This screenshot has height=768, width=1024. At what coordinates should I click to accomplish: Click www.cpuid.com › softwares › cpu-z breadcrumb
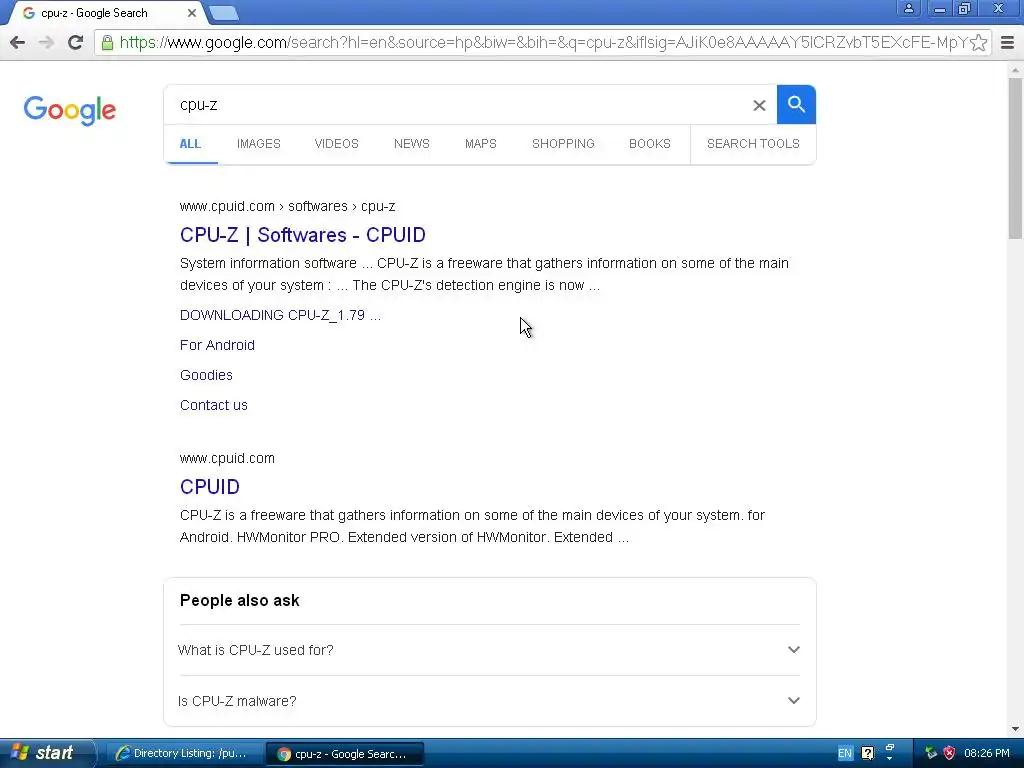287,206
